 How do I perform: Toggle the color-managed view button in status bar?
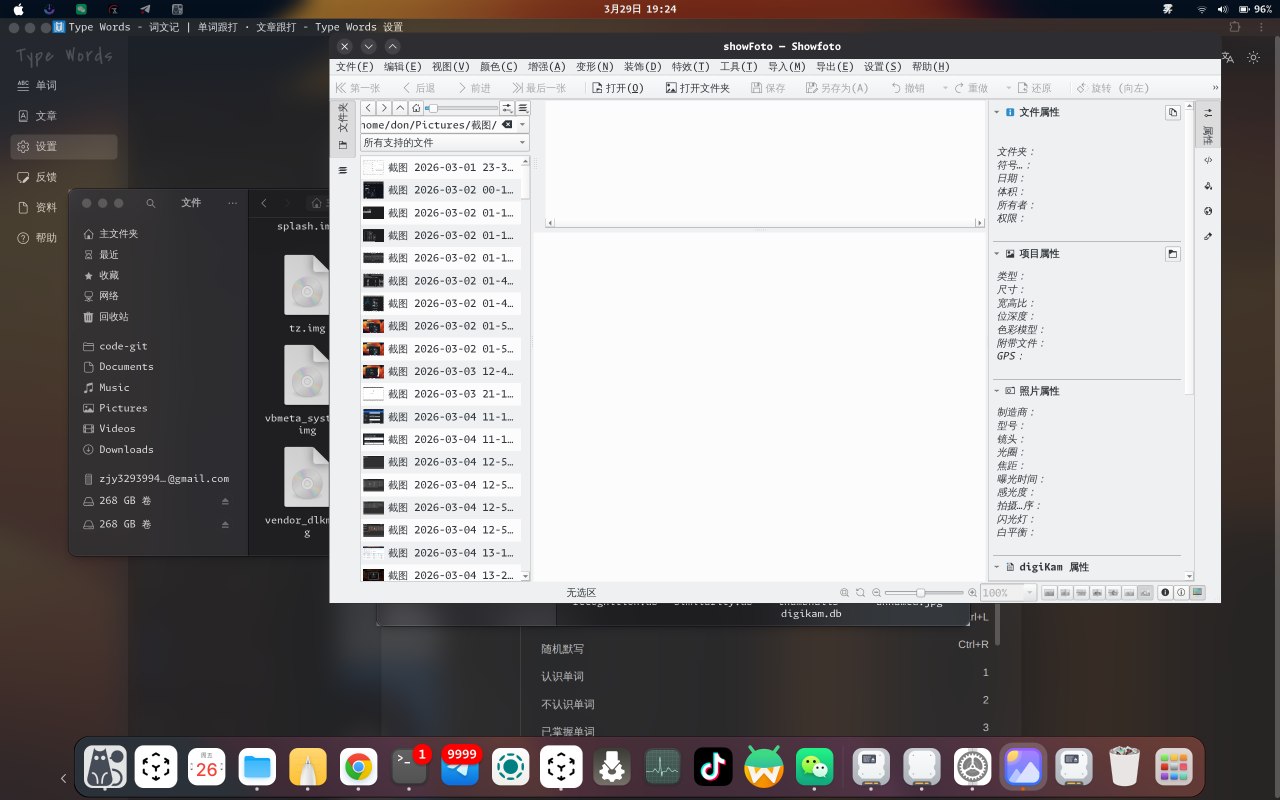1198,593
